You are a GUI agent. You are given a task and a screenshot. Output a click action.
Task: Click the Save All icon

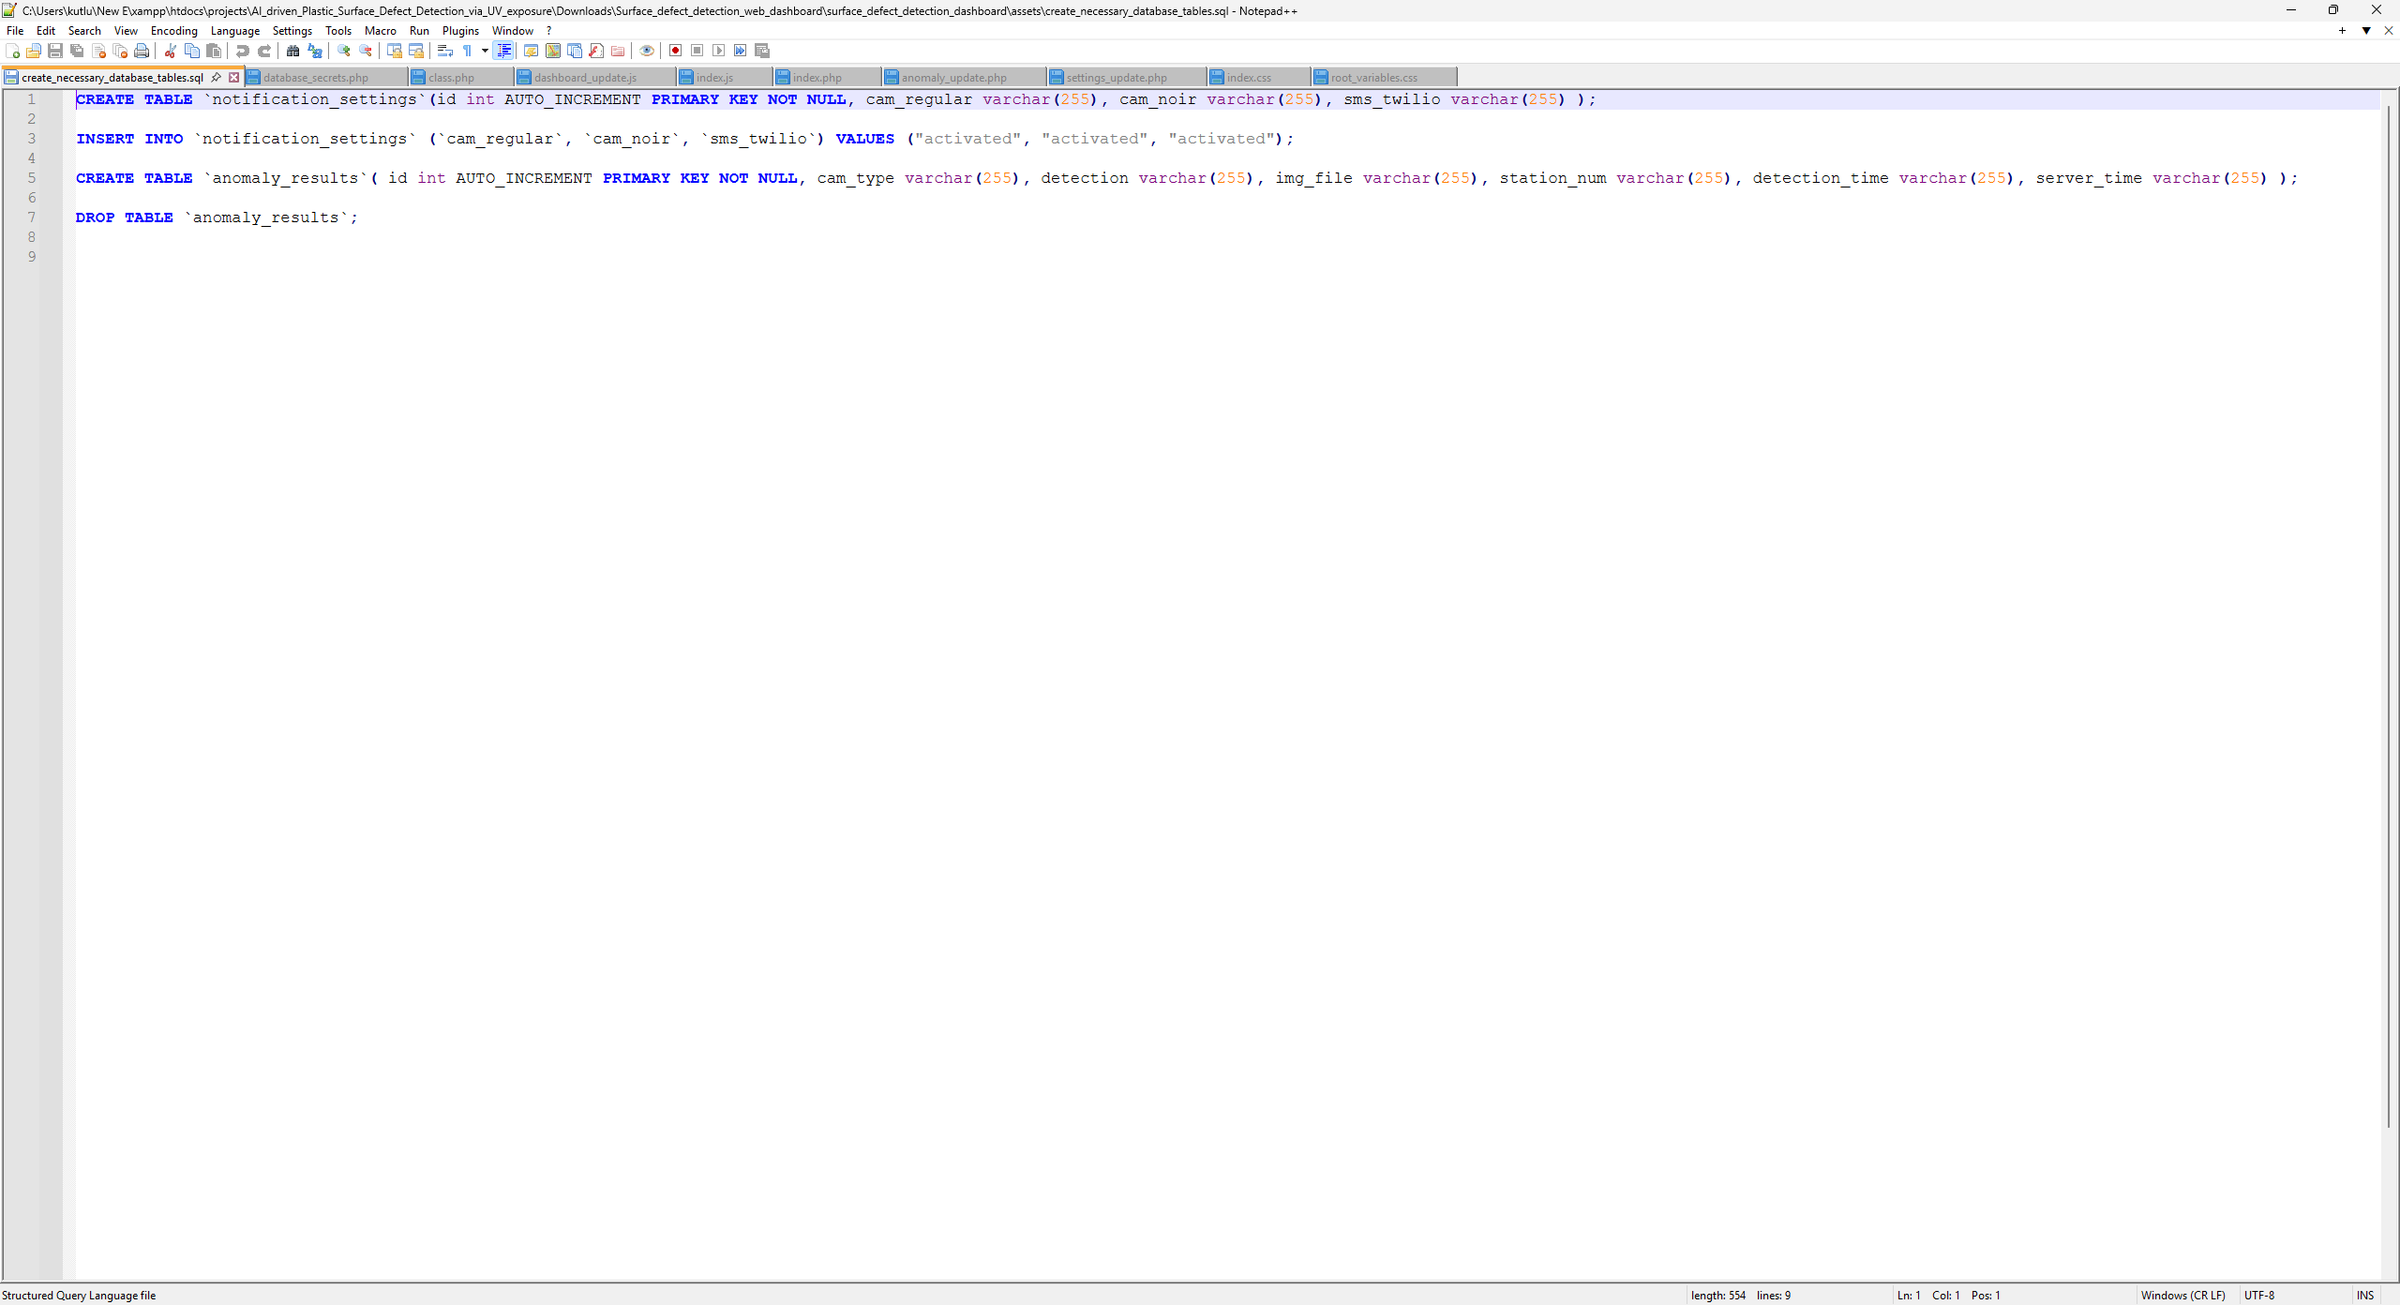[x=77, y=51]
